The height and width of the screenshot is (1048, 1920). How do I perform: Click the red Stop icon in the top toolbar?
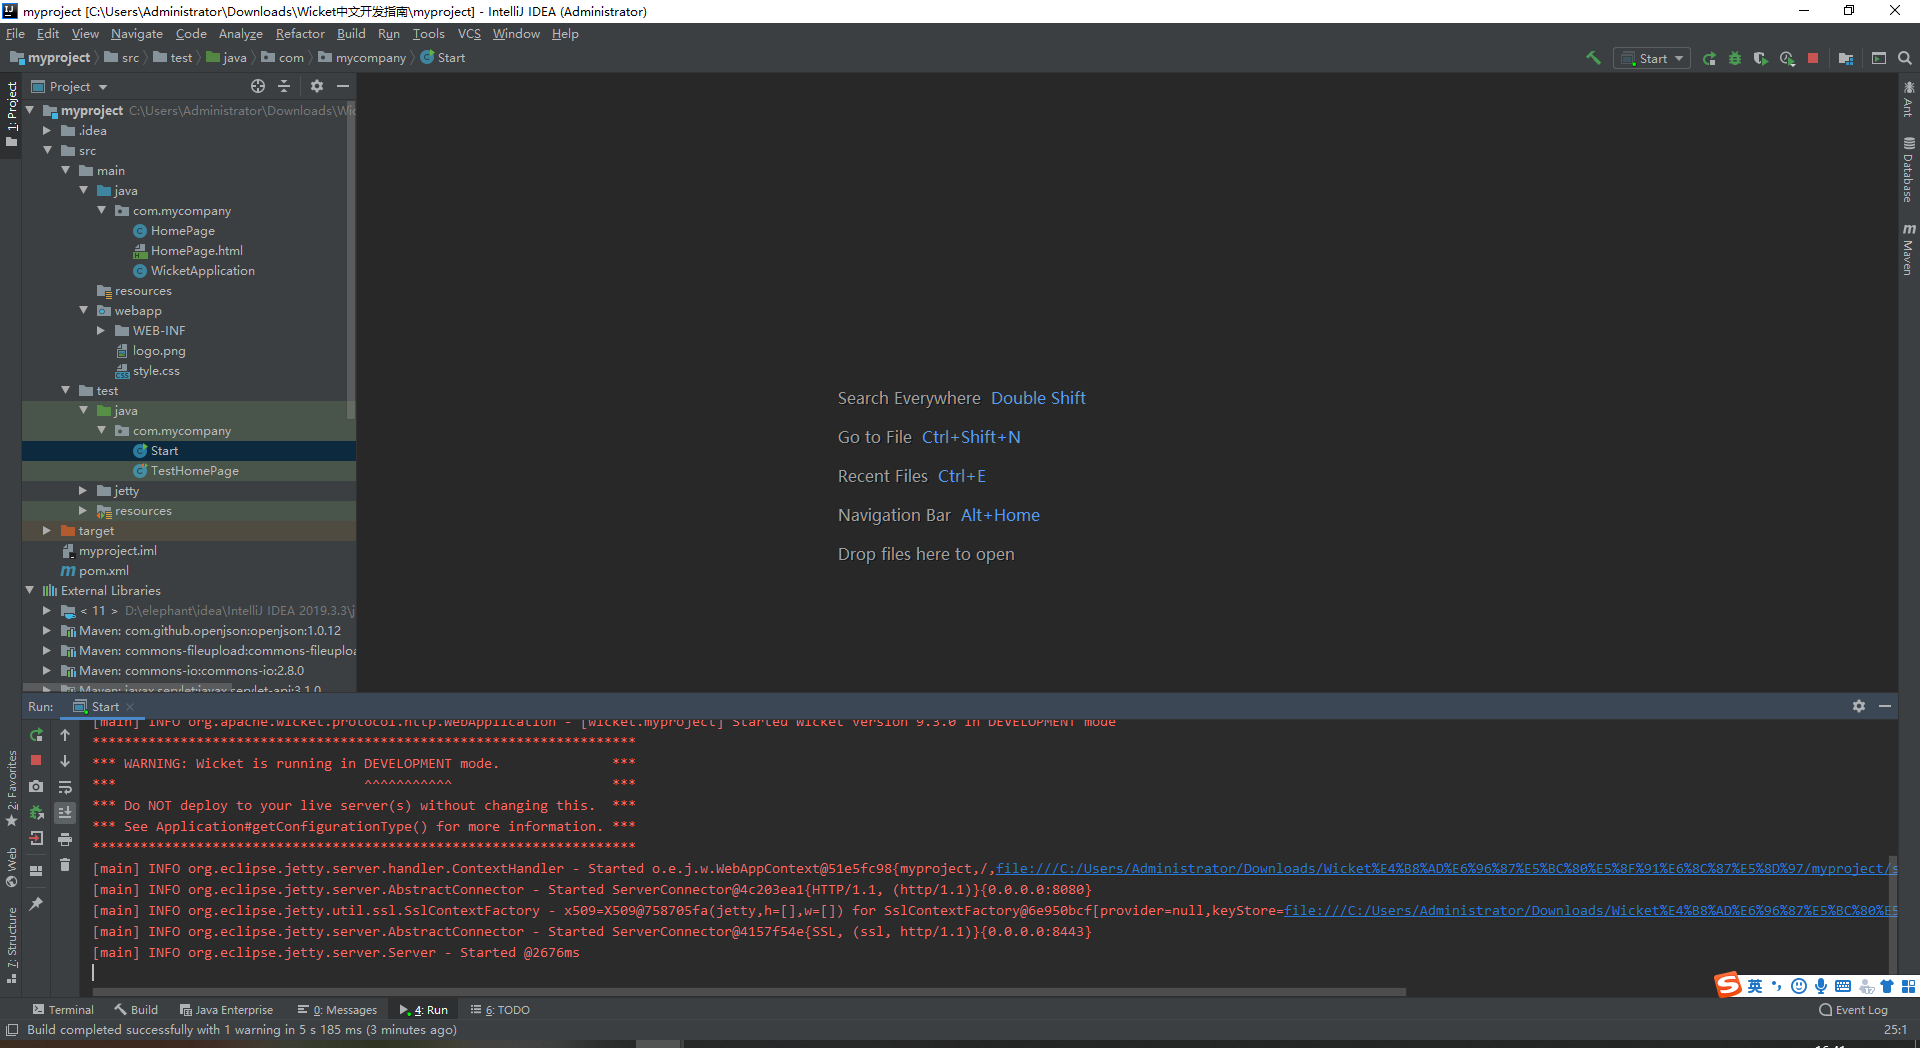coord(1813,58)
